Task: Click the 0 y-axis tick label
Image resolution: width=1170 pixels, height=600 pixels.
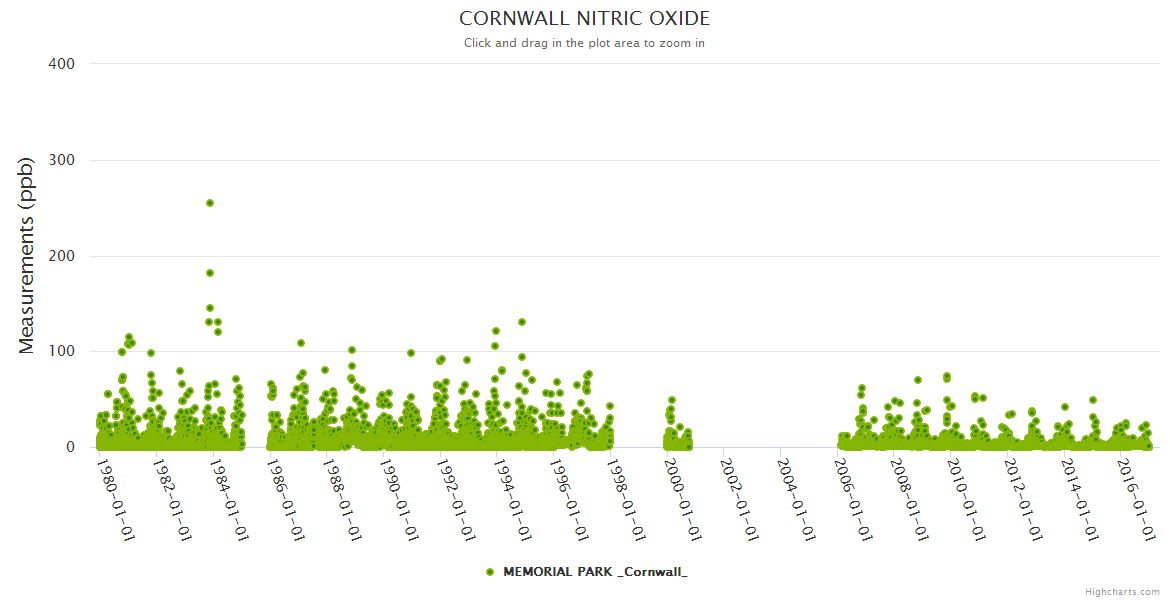Action: click(x=70, y=447)
